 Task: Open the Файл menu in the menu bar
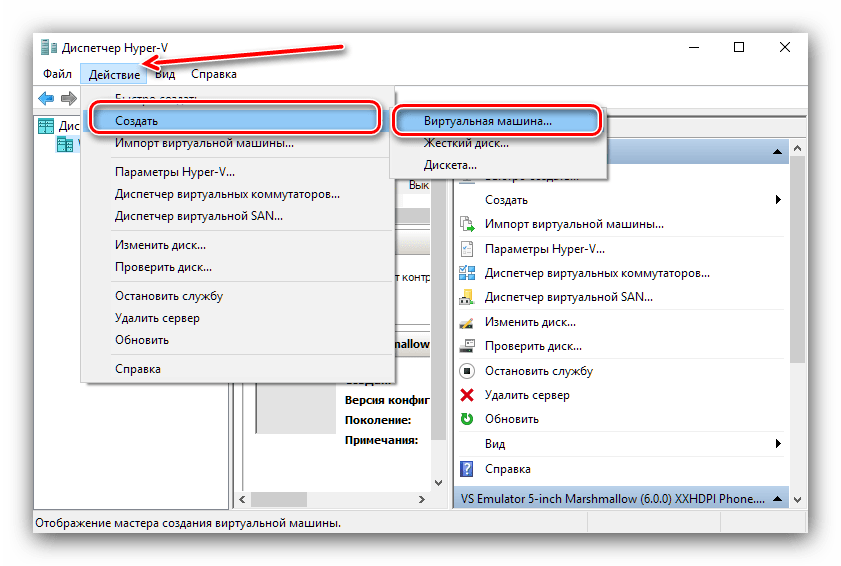pyautogui.click(x=57, y=74)
